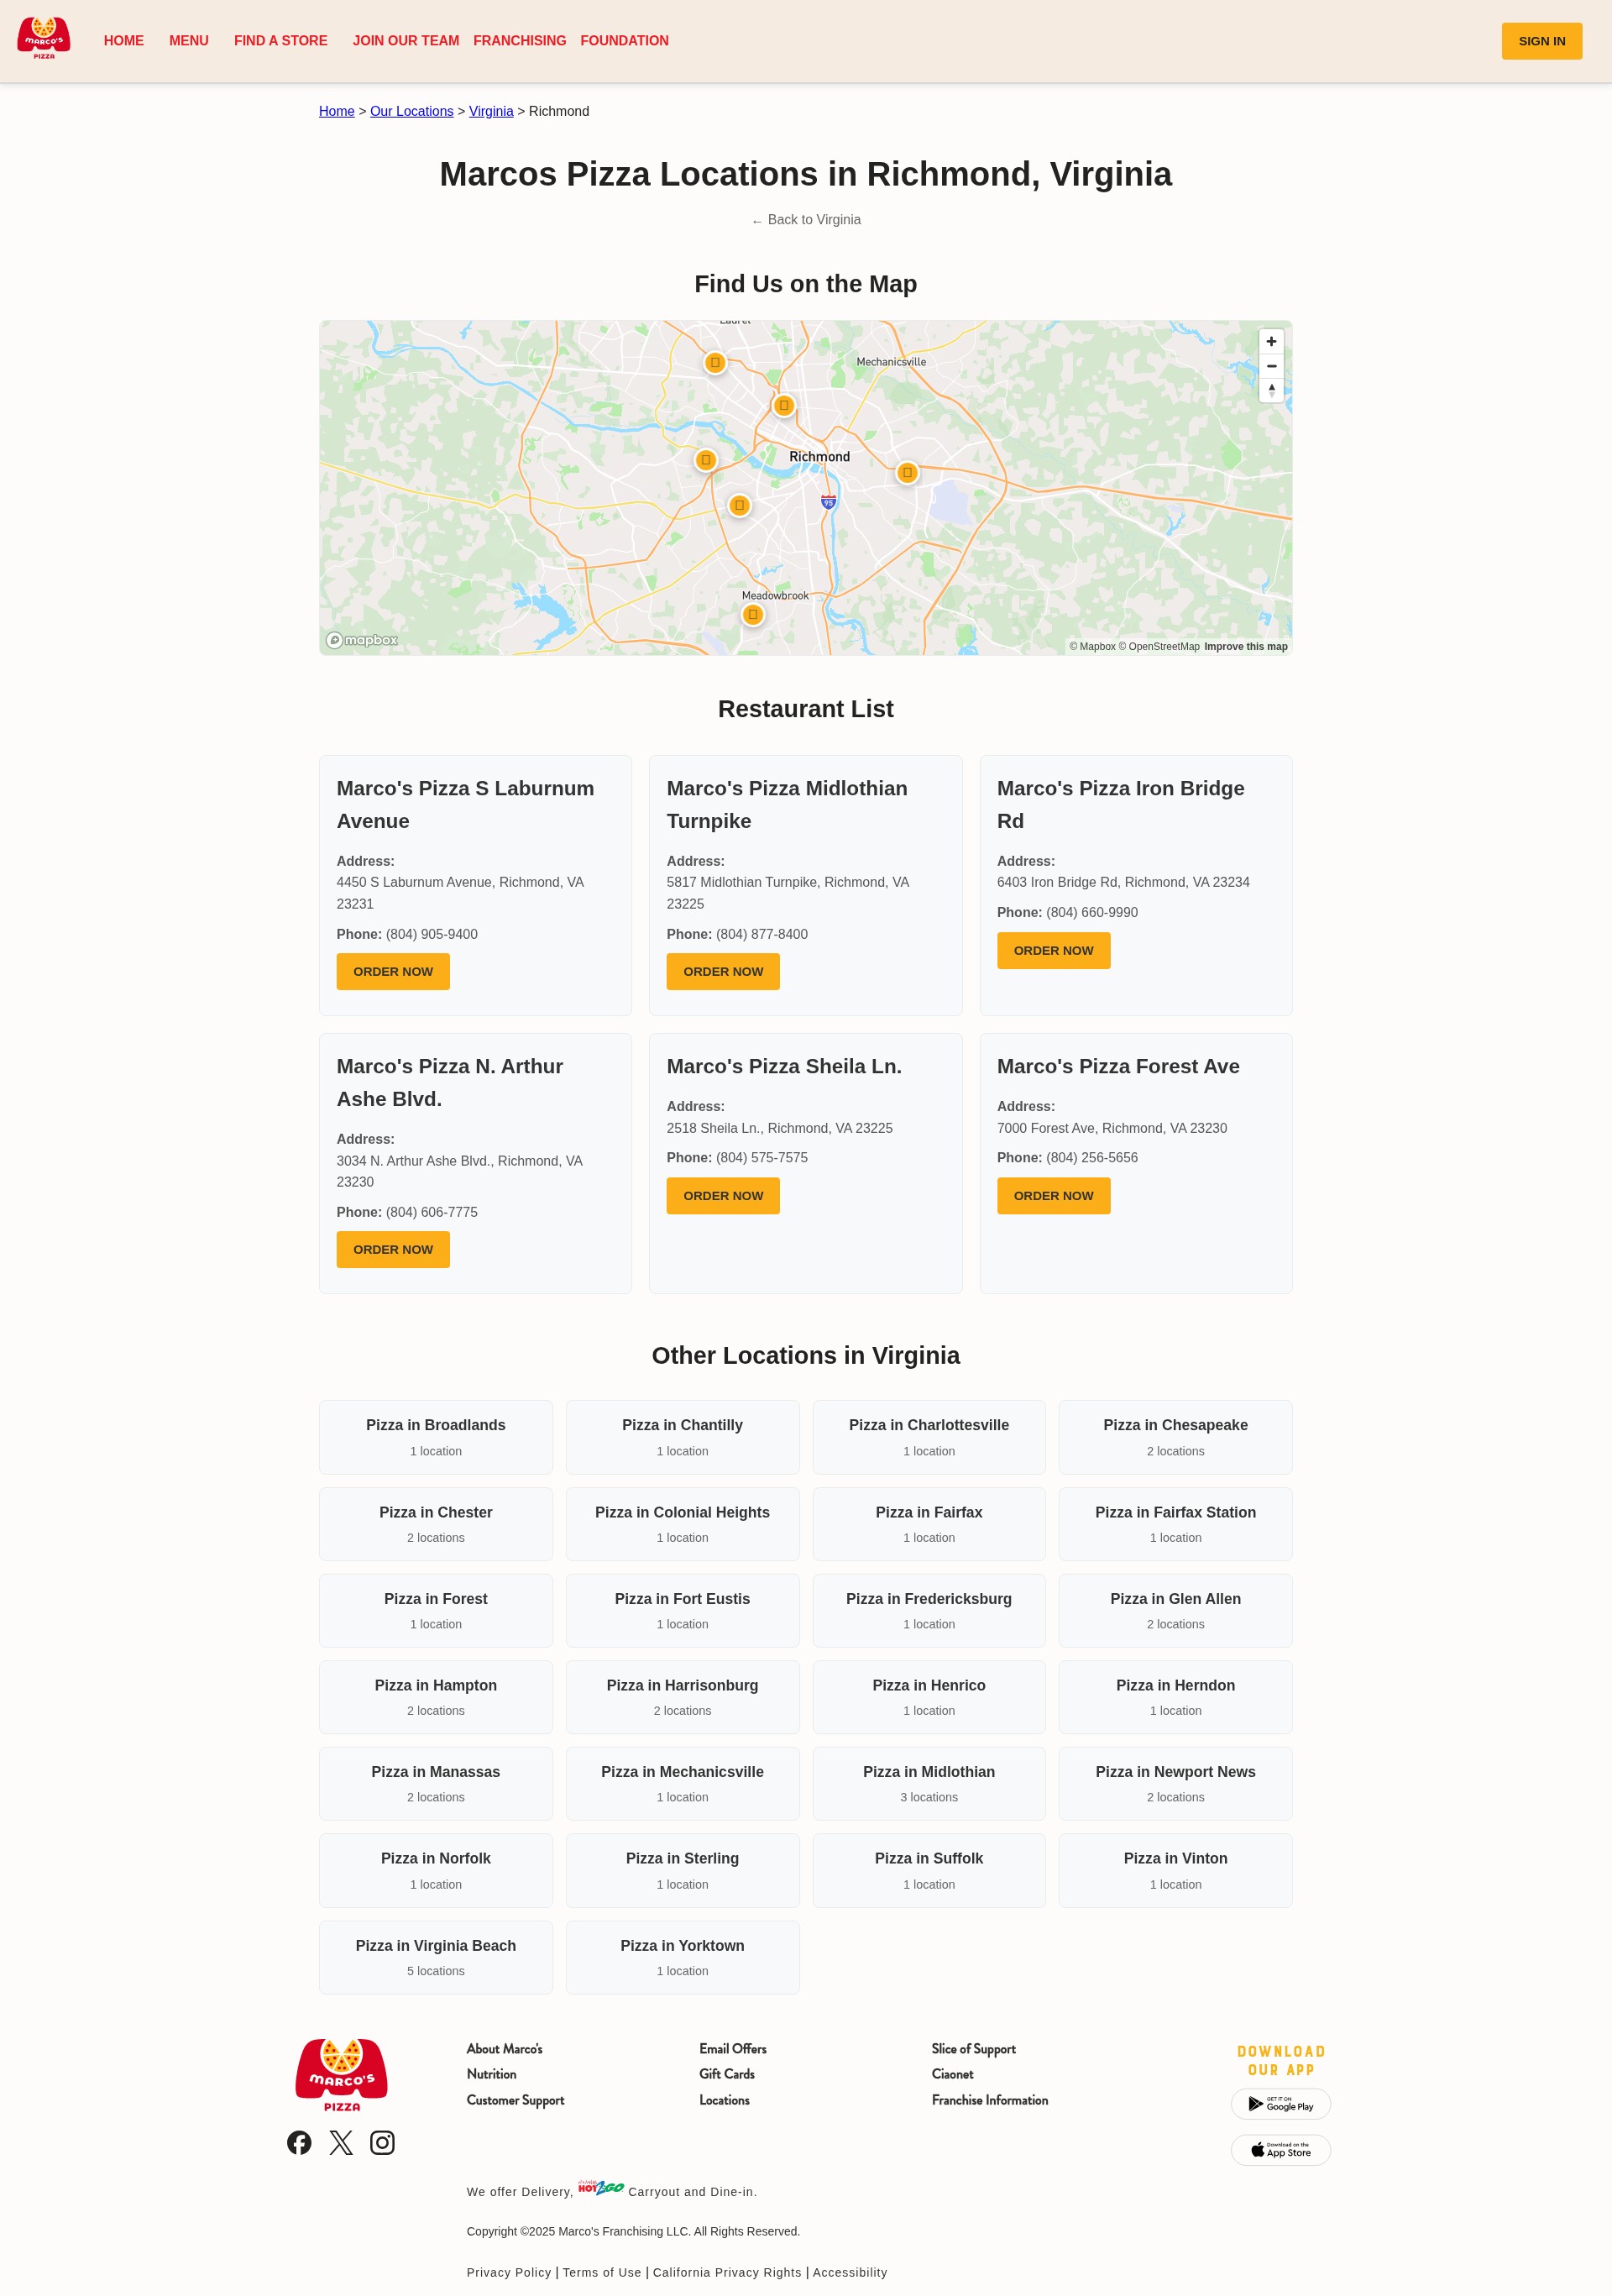The width and height of the screenshot is (1612, 2296).
Task: Click the footer Marco's Pizza logo
Action: pos(341,2075)
